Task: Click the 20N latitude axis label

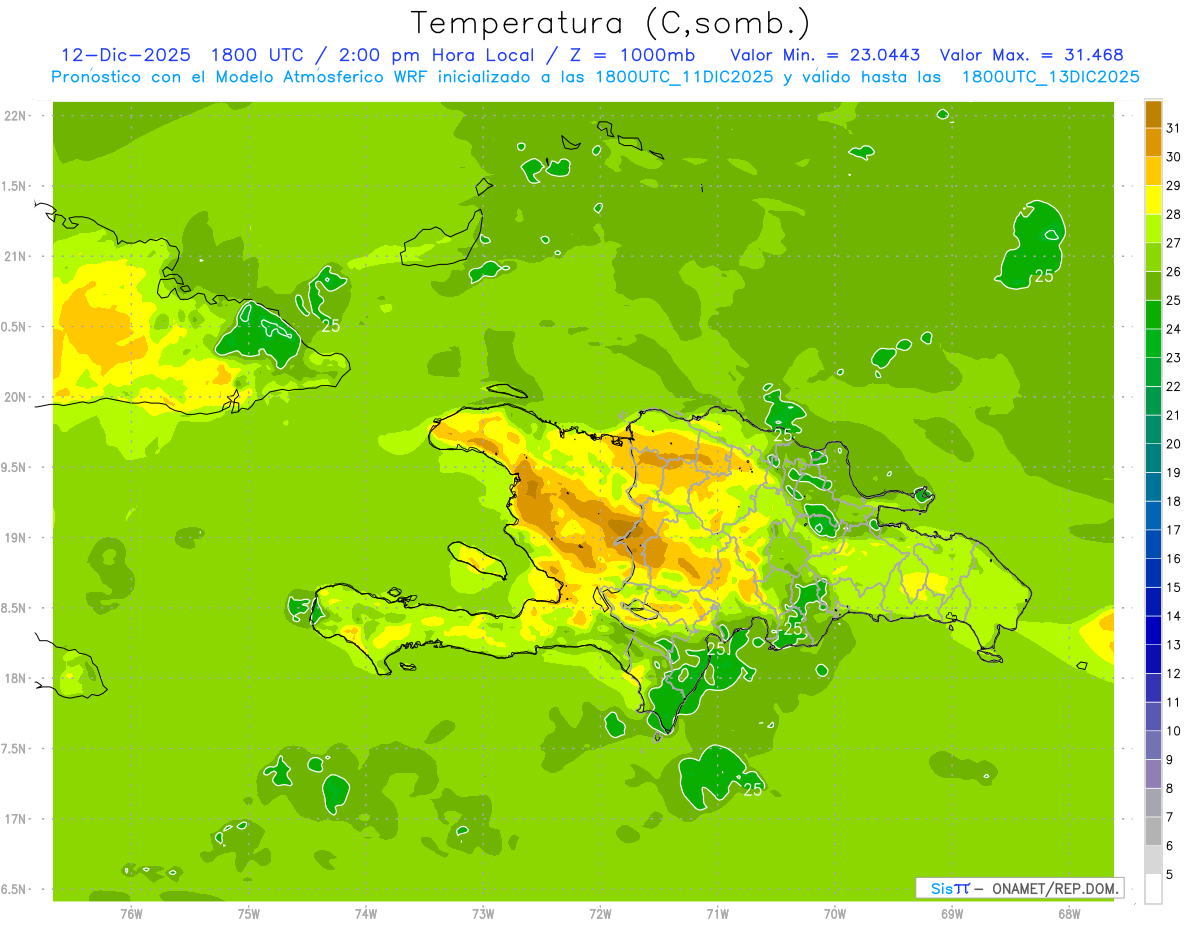Action: point(17,398)
